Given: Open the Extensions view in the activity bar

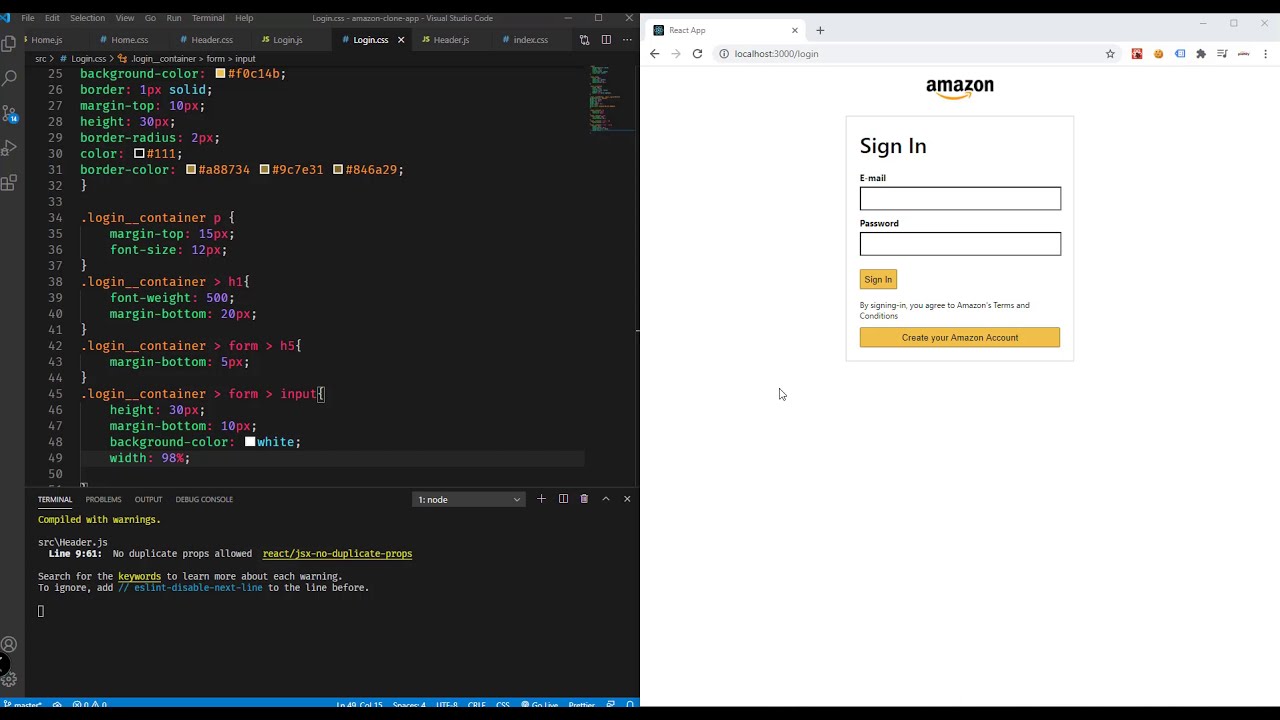Looking at the screenshot, I should click(x=9, y=183).
